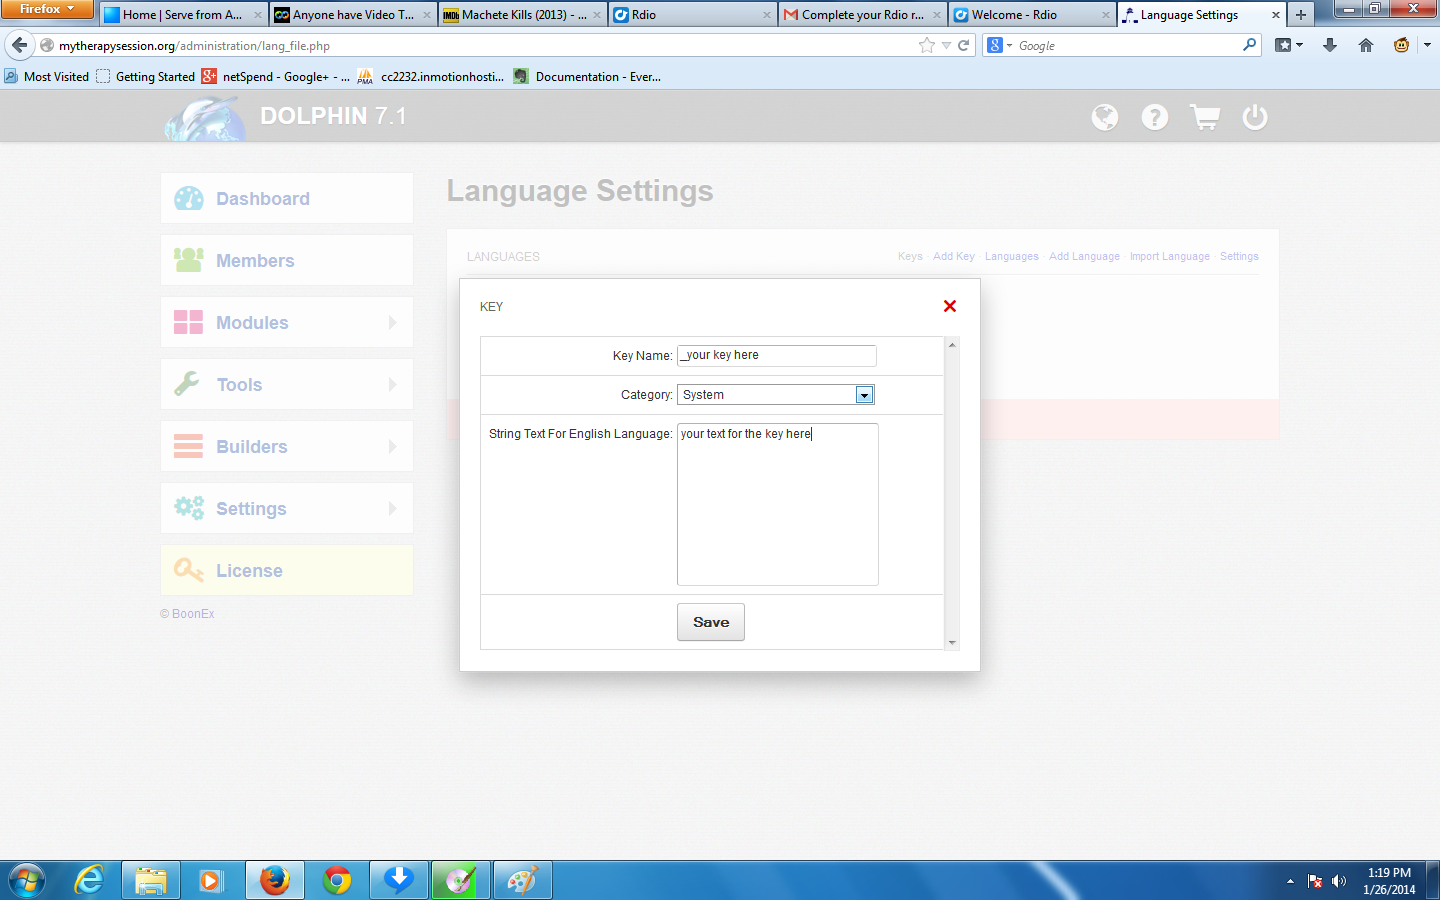Open Dashboard from the sidebar
Screen dimensions: 1440x900
262,199
